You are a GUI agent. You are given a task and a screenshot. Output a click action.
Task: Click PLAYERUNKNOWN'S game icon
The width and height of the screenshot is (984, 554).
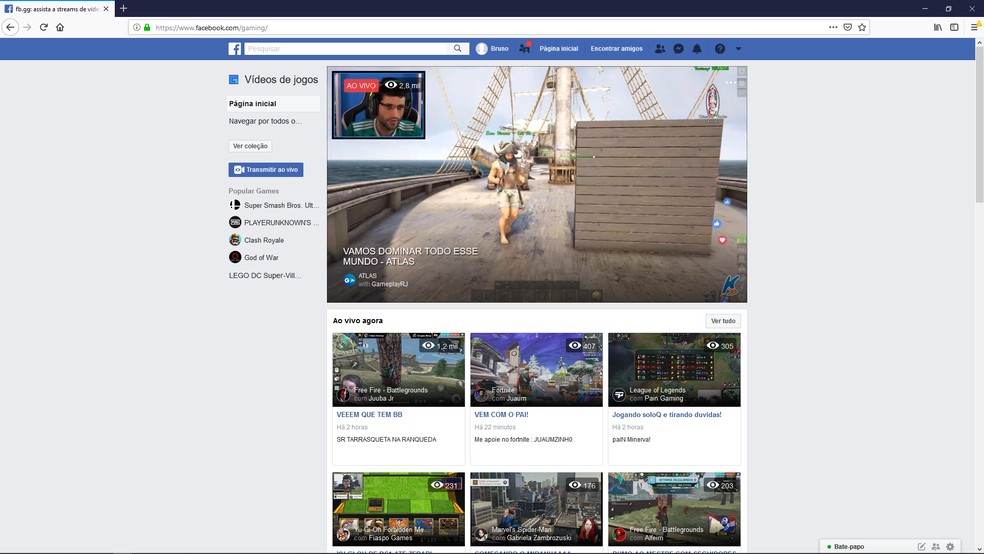click(x=235, y=222)
